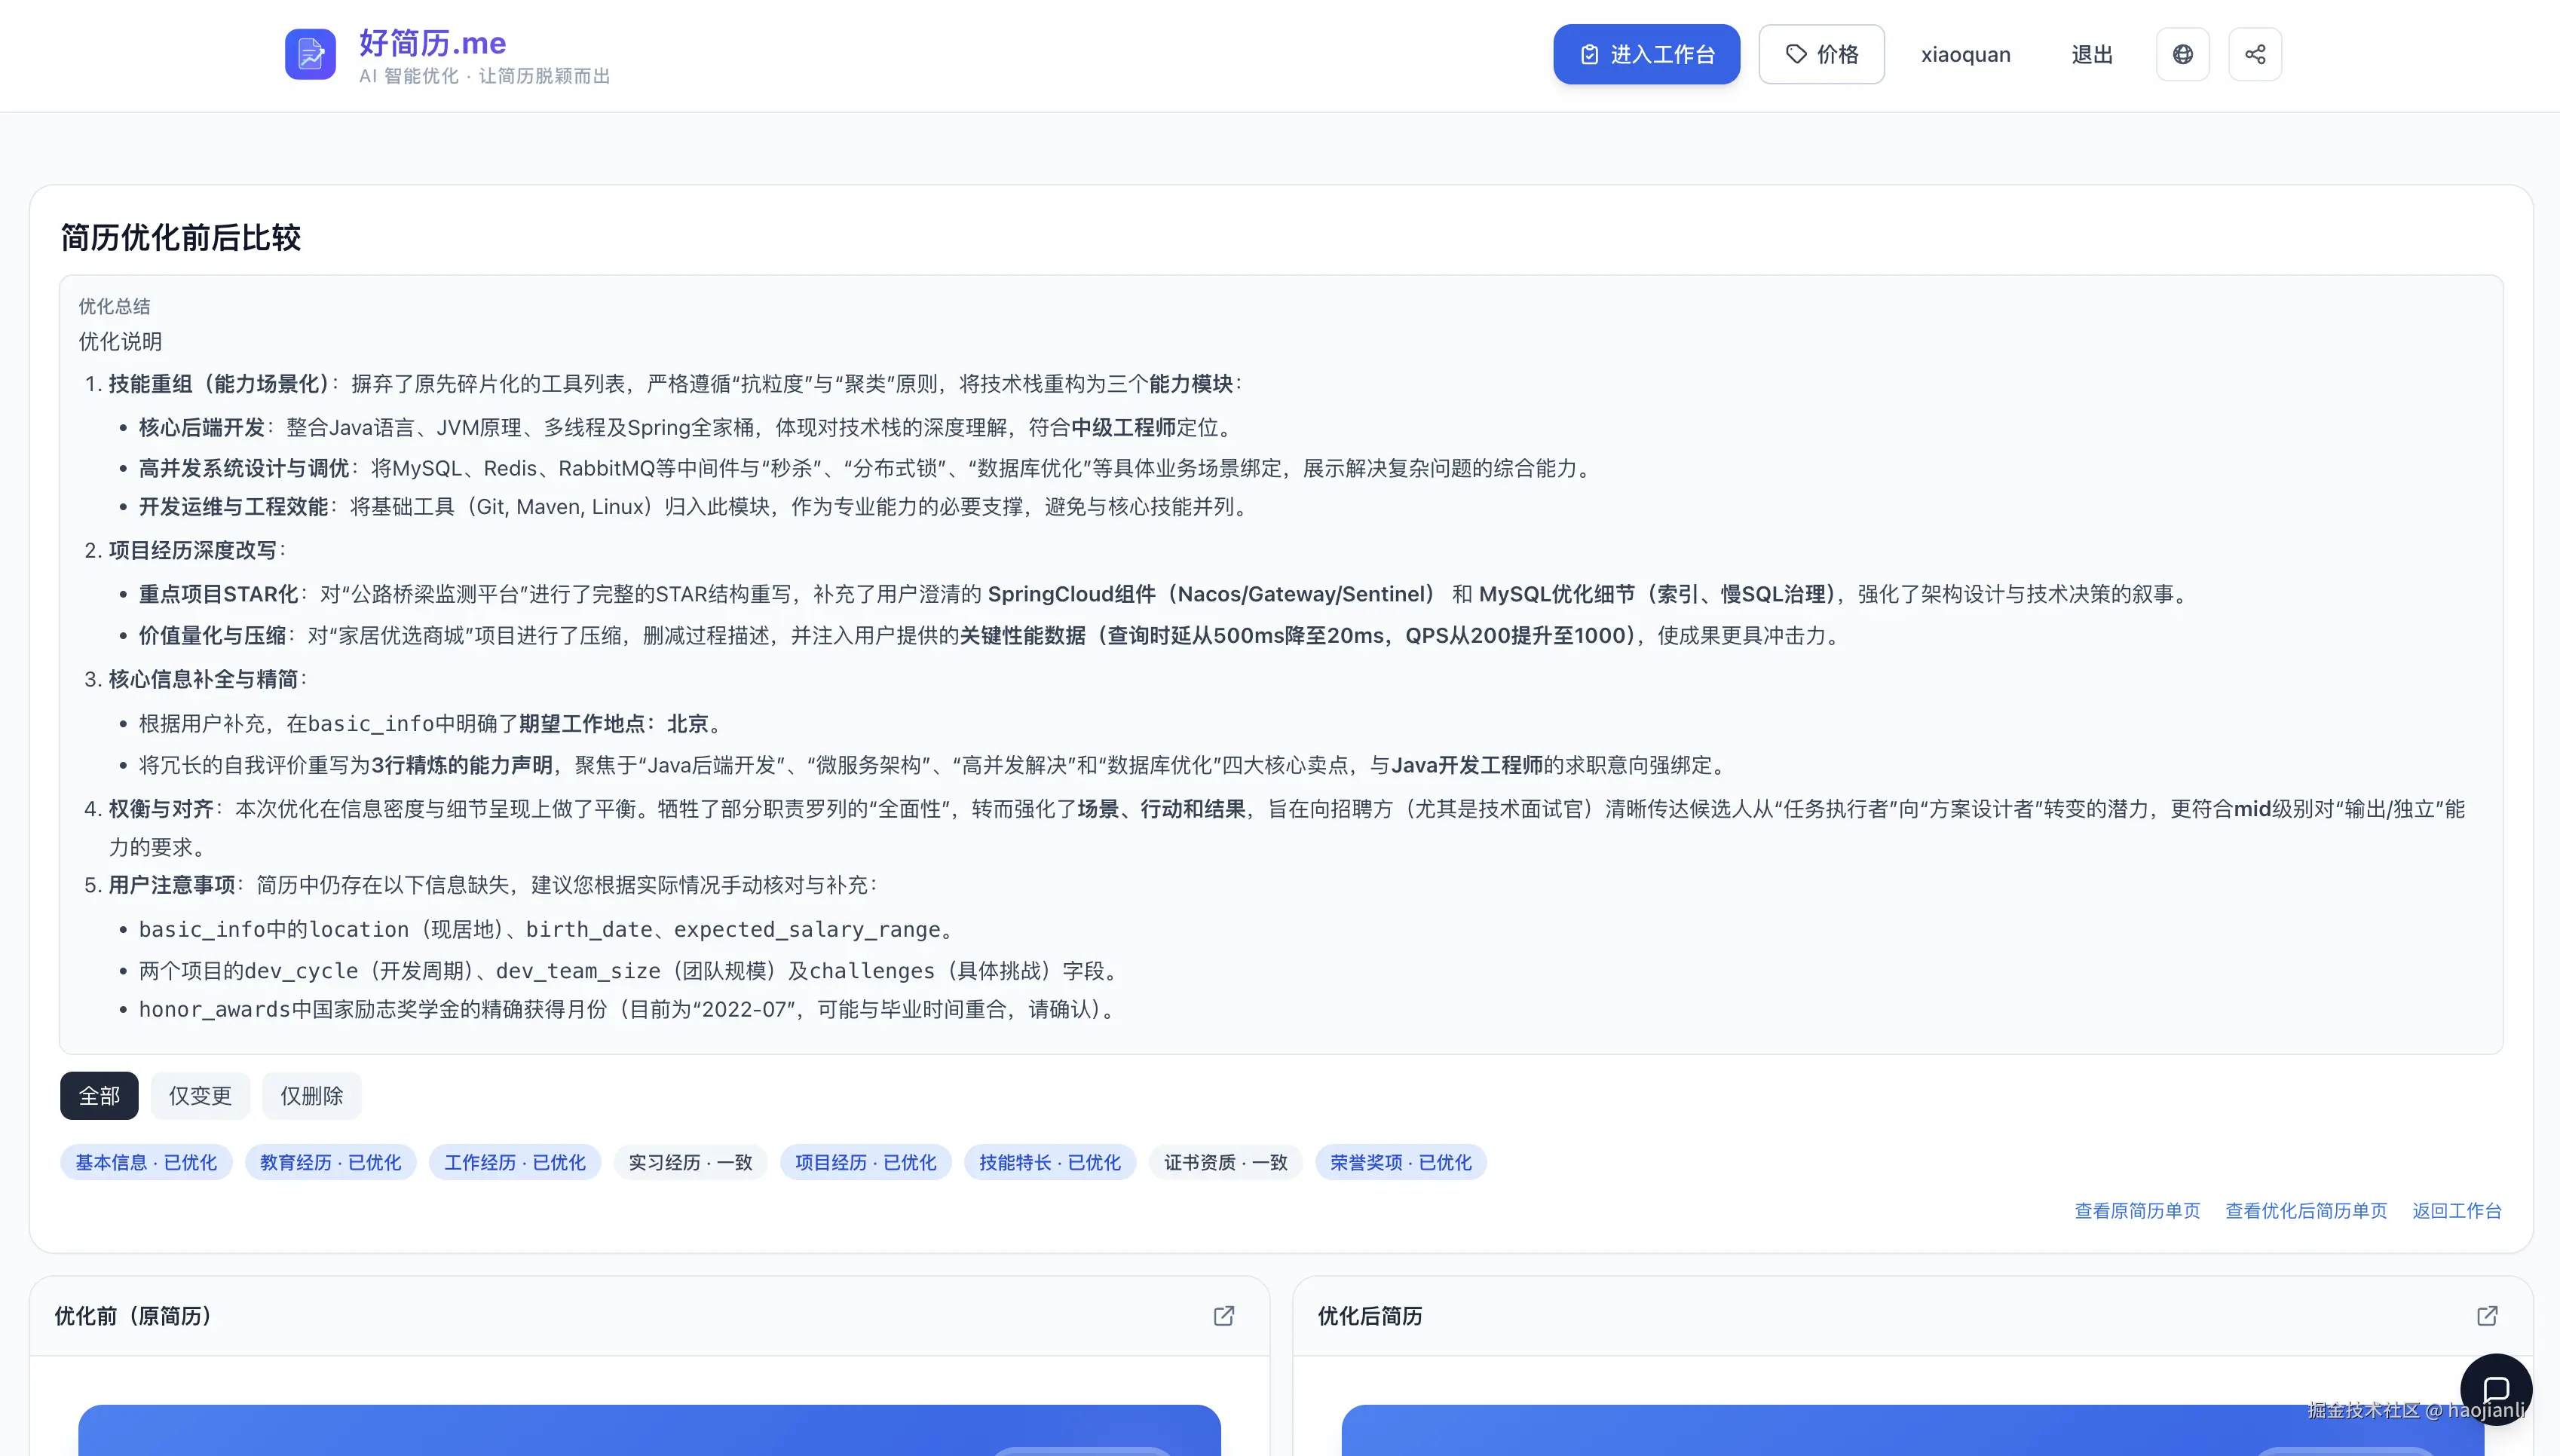The image size is (2560, 1456).
Task: Toggle the 仅删除 filter
Action: [x=311, y=1096]
